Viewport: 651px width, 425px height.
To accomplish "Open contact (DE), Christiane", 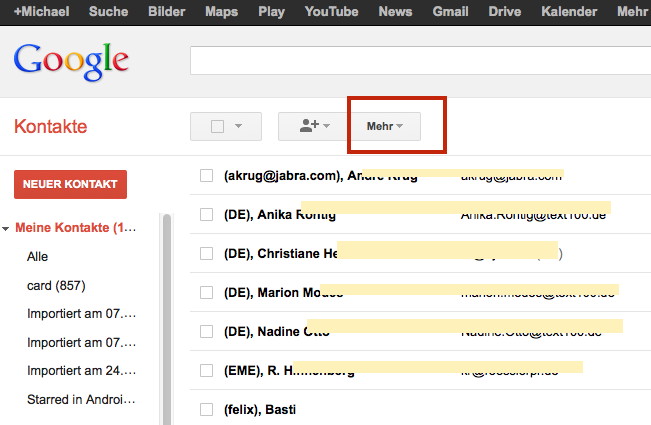I will pyautogui.click(x=281, y=254).
